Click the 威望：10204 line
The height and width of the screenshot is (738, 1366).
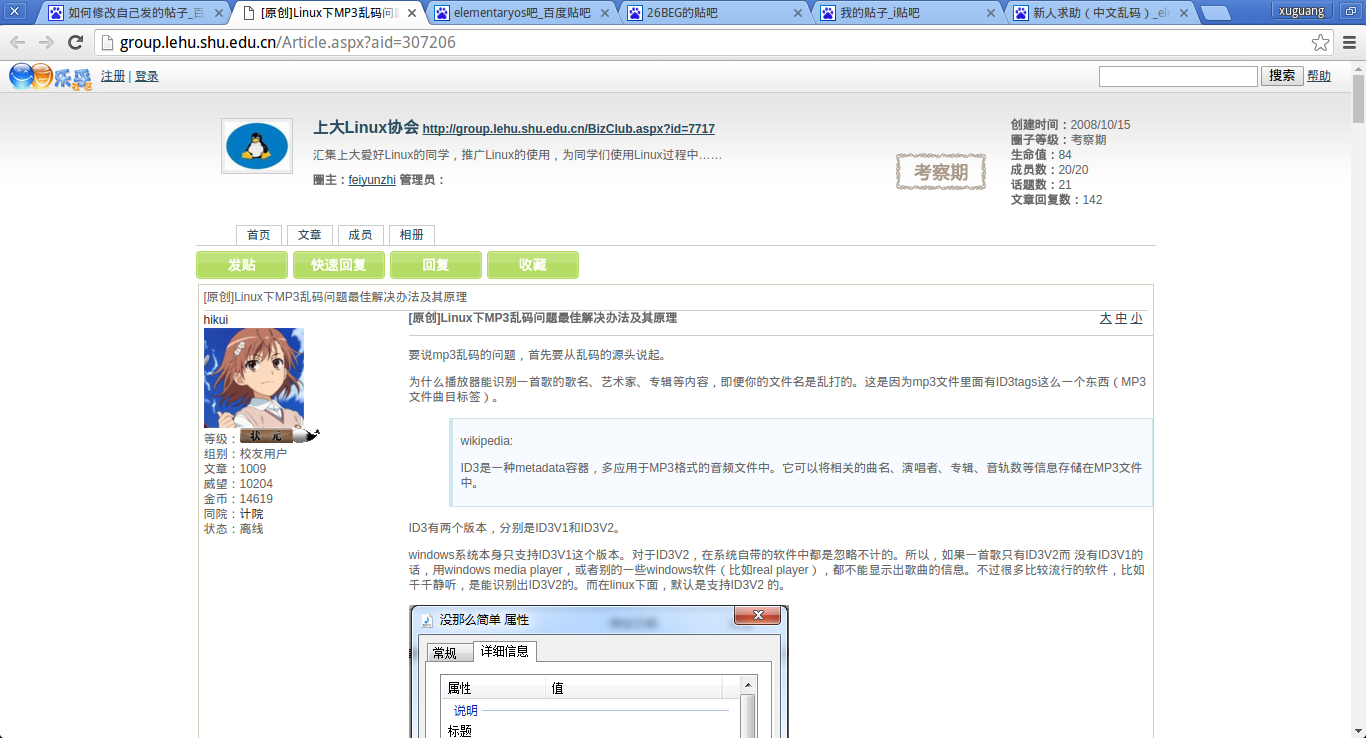coord(238,484)
